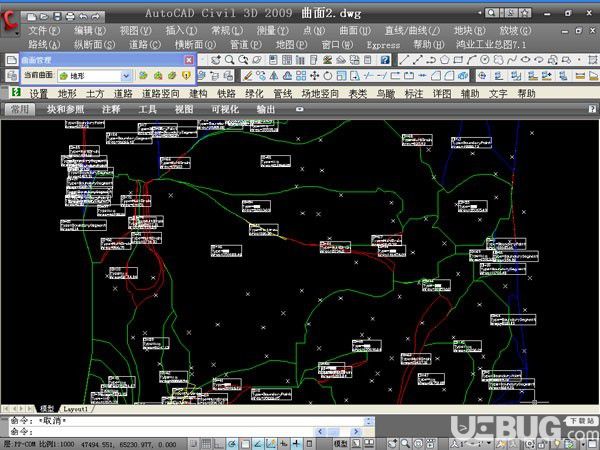This screenshot has height=450, width=600.
Task: Open the 鸿业工业总图7.1 menu
Action: pyautogui.click(x=491, y=45)
